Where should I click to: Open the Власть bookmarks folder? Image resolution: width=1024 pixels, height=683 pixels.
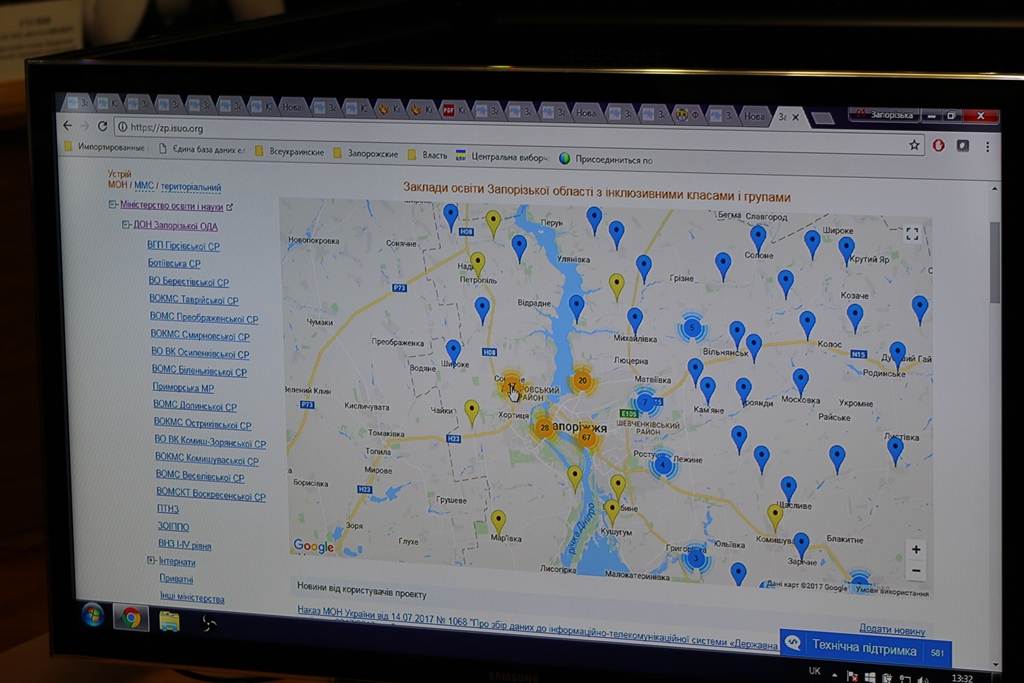click(x=428, y=155)
